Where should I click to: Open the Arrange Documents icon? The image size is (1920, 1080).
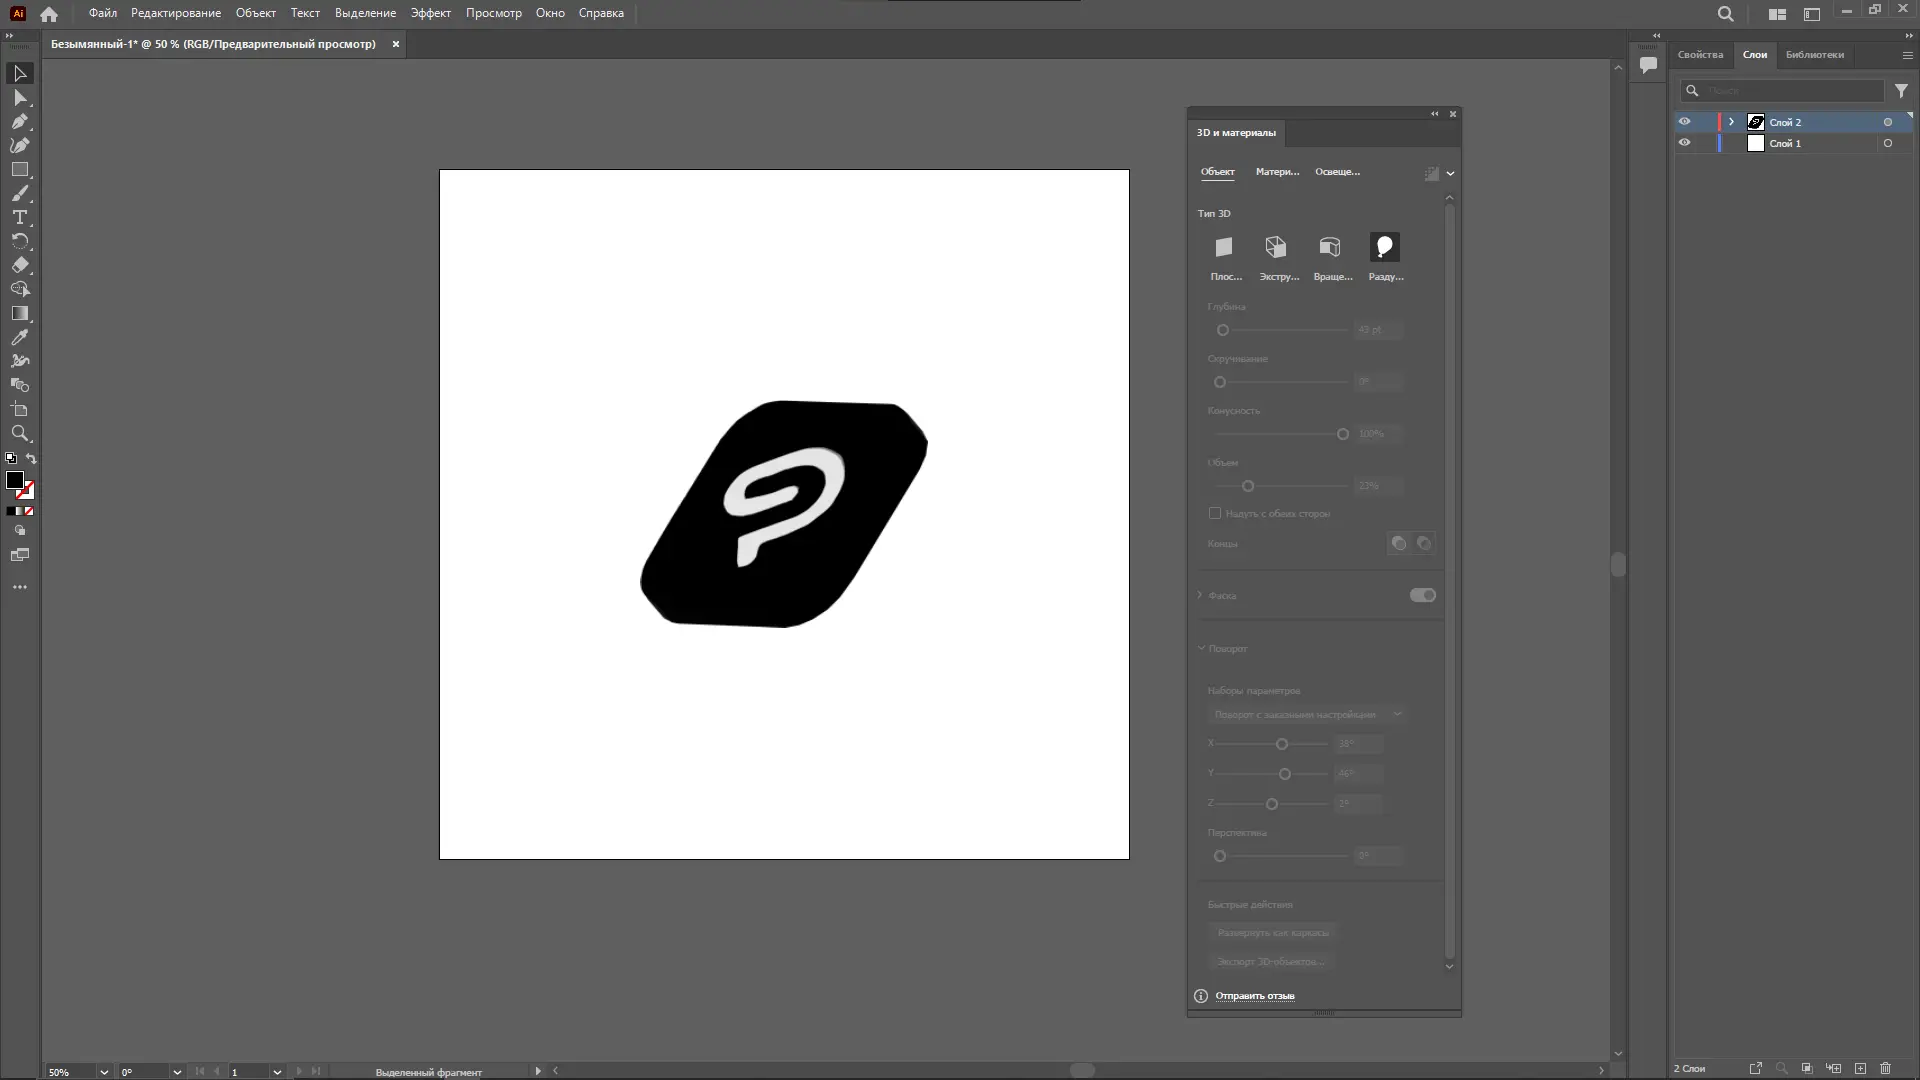[x=1777, y=14]
